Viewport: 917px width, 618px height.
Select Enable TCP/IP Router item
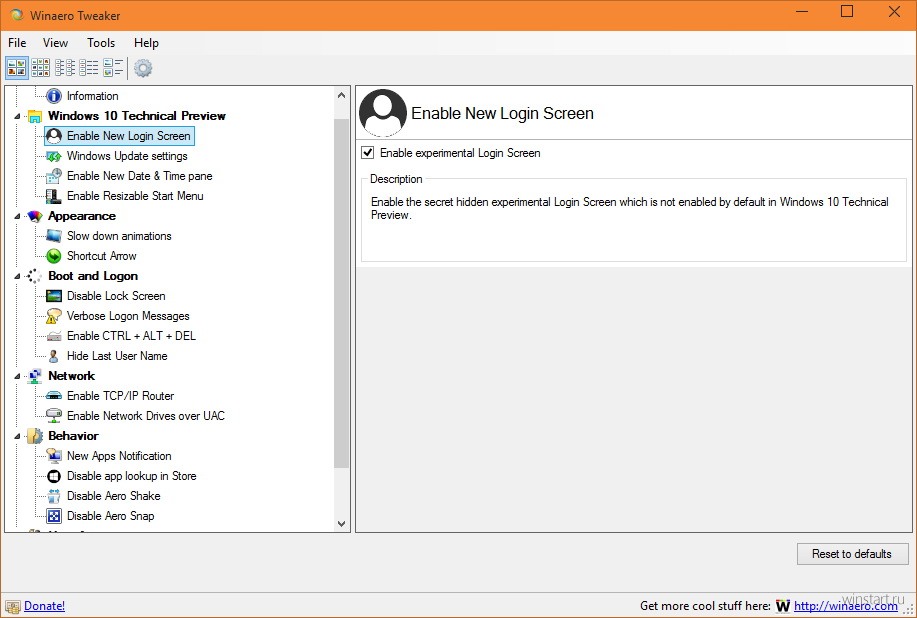point(120,396)
